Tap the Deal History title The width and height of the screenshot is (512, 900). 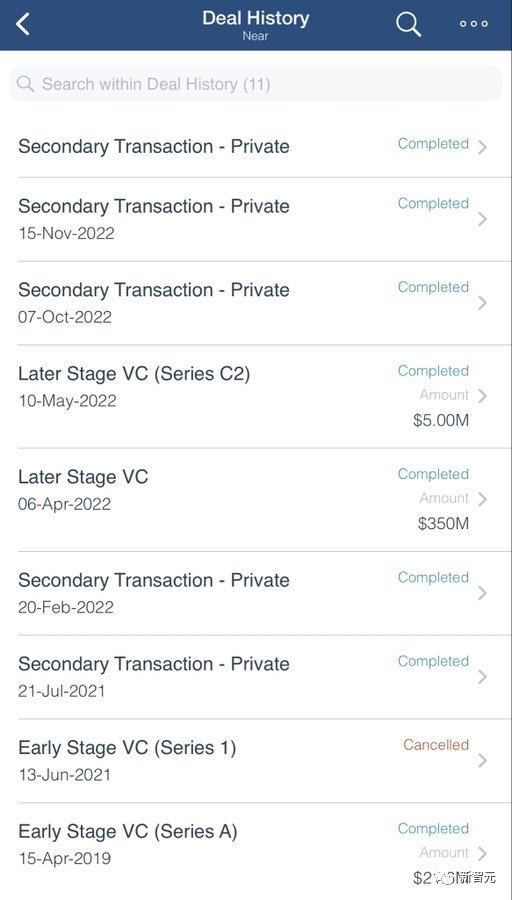[255, 18]
